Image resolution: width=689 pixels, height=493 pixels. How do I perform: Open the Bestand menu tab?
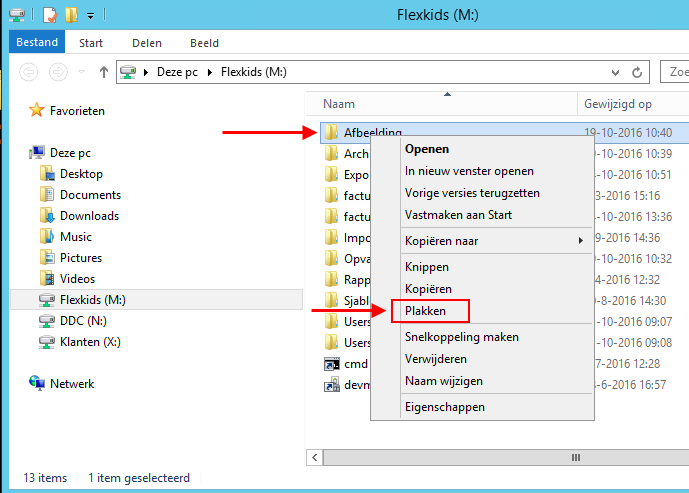click(x=36, y=43)
